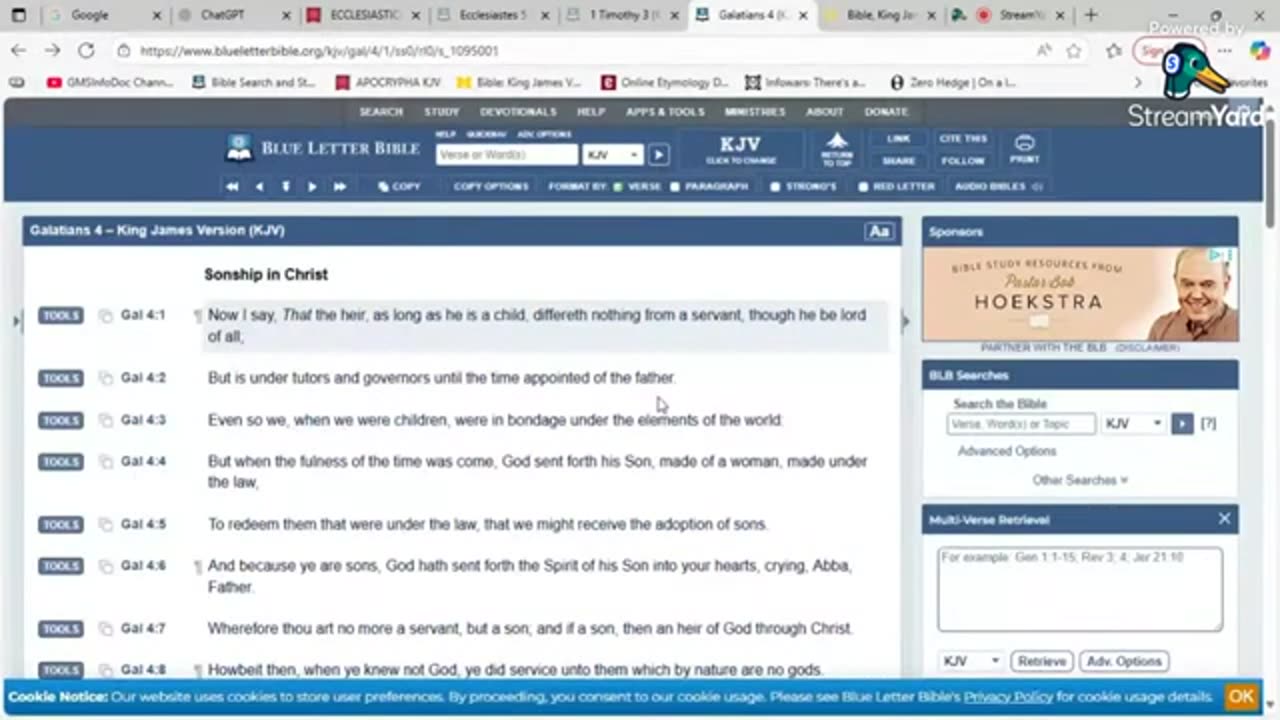
Task: Click copy icon beside Gal 4:5
Action: 106,525
